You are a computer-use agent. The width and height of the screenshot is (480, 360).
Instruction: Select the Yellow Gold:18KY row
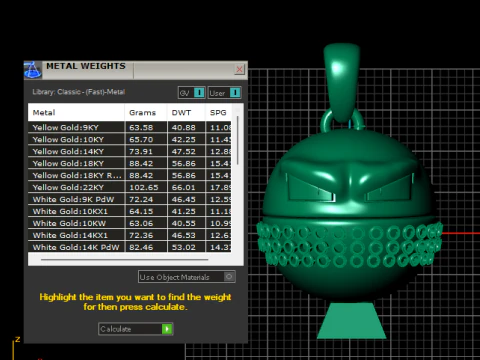pyautogui.click(x=130, y=163)
